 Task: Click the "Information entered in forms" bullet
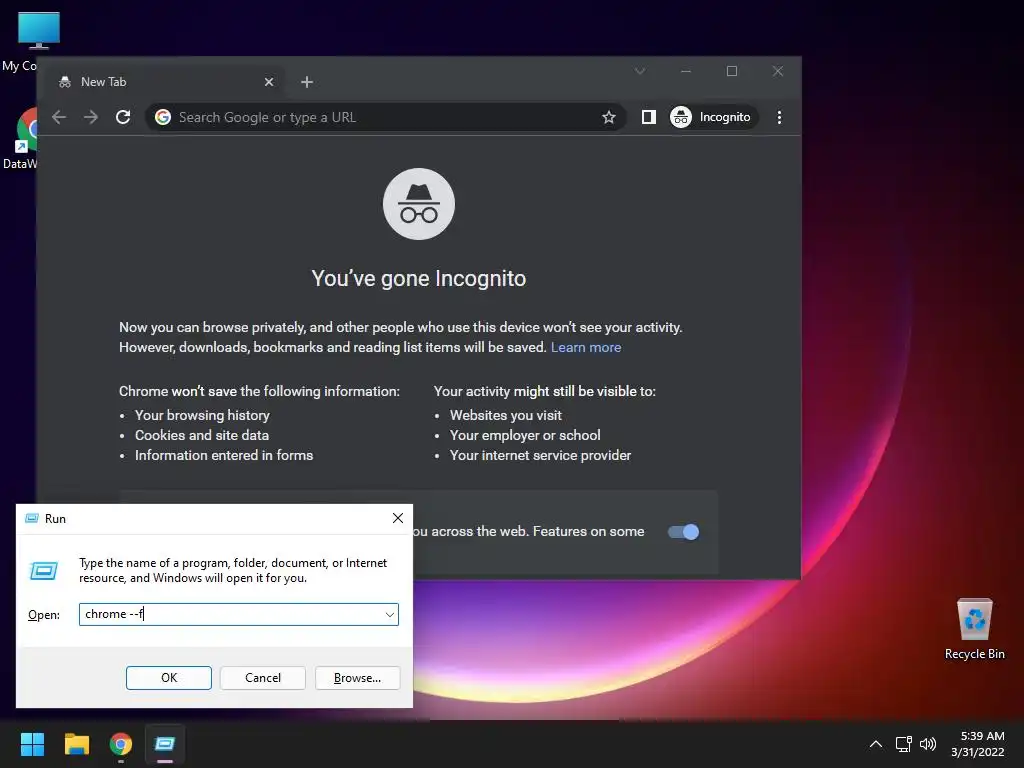(x=224, y=455)
